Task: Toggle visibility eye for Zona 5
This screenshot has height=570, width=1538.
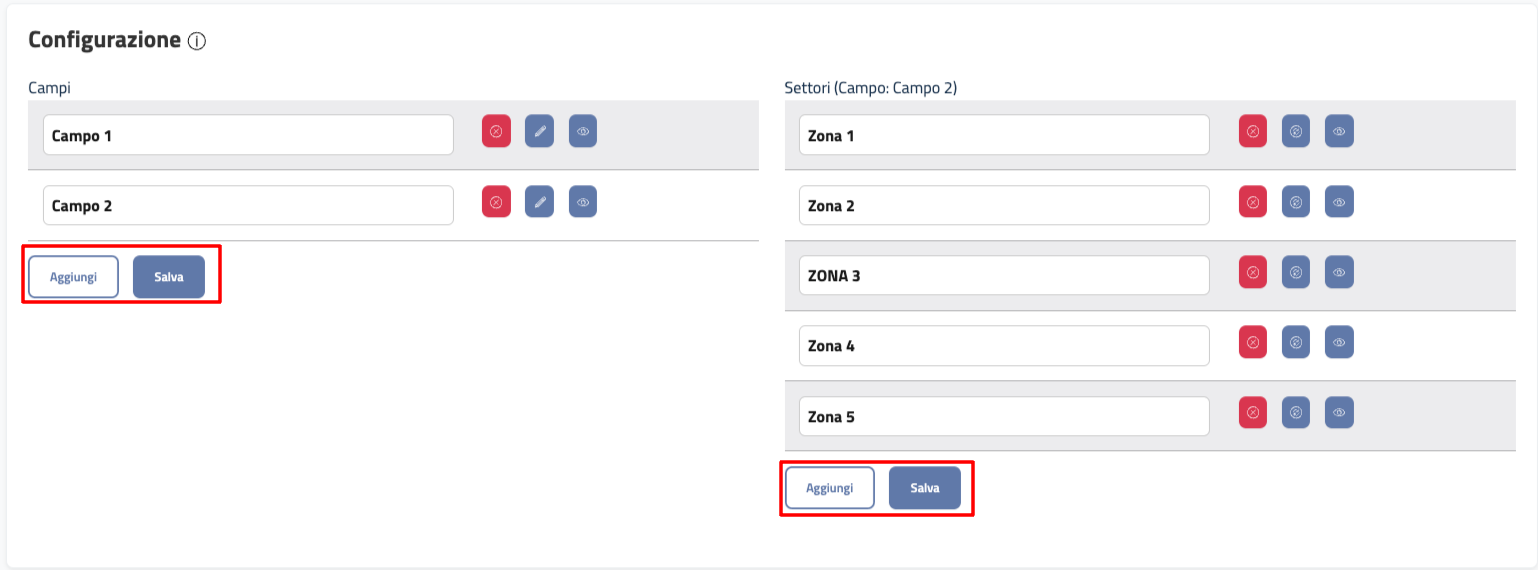Action: click(1339, 412)
